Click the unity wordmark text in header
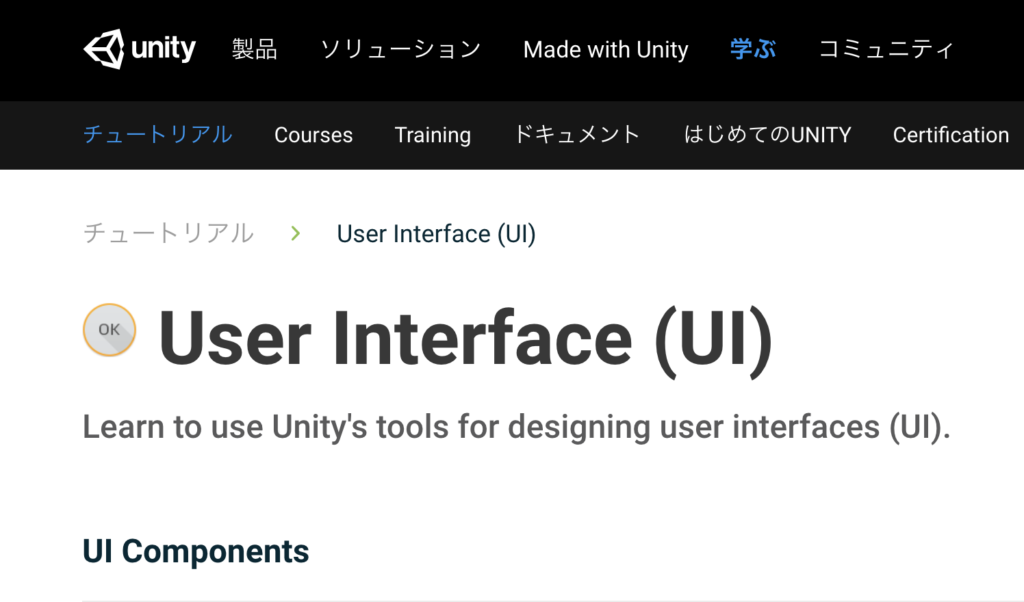 [163, 49]
